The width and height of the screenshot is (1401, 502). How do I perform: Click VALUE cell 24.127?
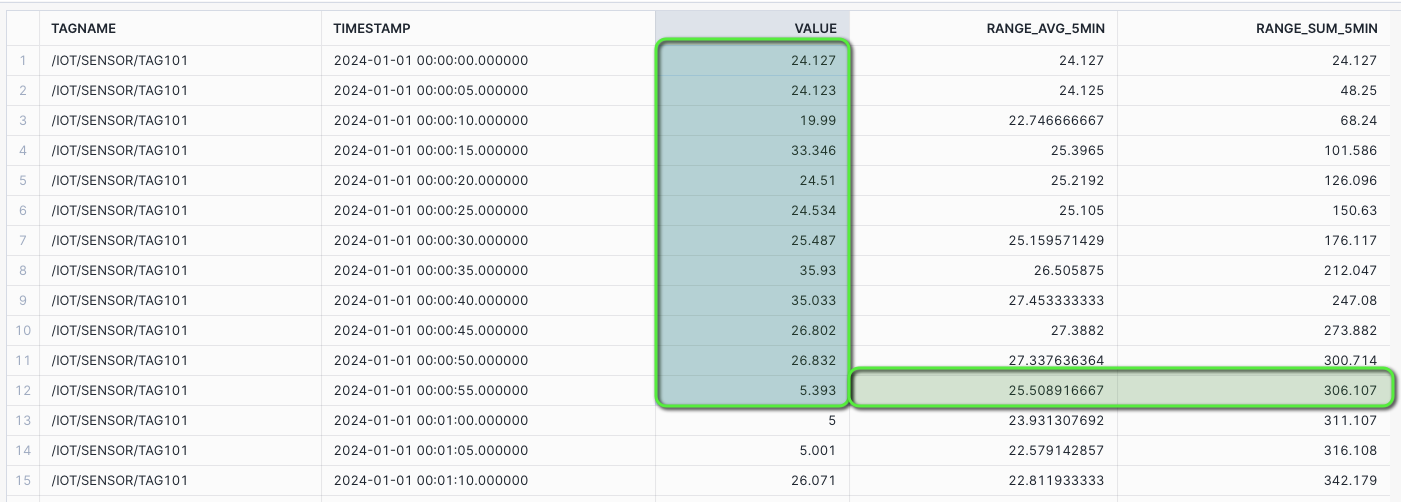[x=752, y=60]
